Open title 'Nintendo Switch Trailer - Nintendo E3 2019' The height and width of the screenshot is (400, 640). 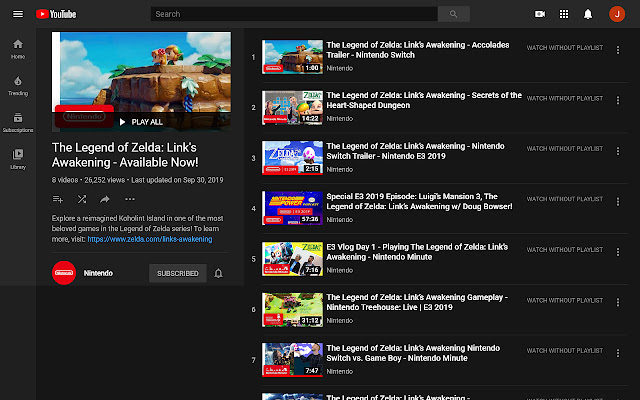[x=415, y=151]
